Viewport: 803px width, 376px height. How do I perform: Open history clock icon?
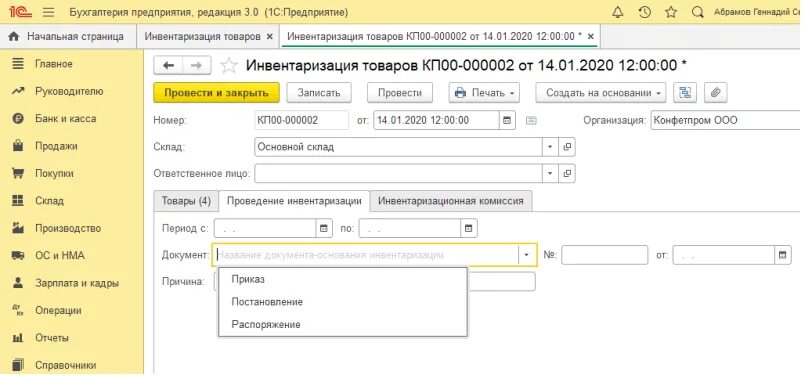[x=645, y=12]
